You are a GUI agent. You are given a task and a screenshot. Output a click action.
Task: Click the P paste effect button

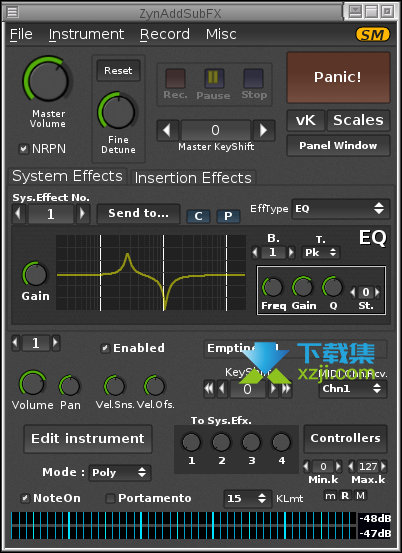(x=228, y=216)
